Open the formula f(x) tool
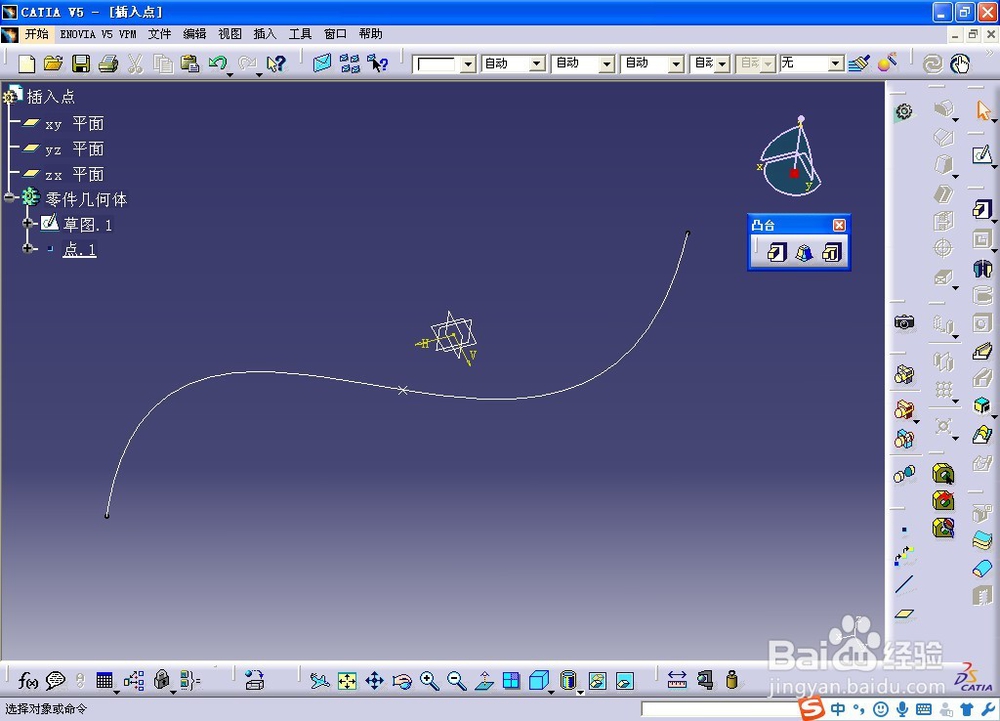Screen dimensions: 1000x721 (x=27, y=681)
